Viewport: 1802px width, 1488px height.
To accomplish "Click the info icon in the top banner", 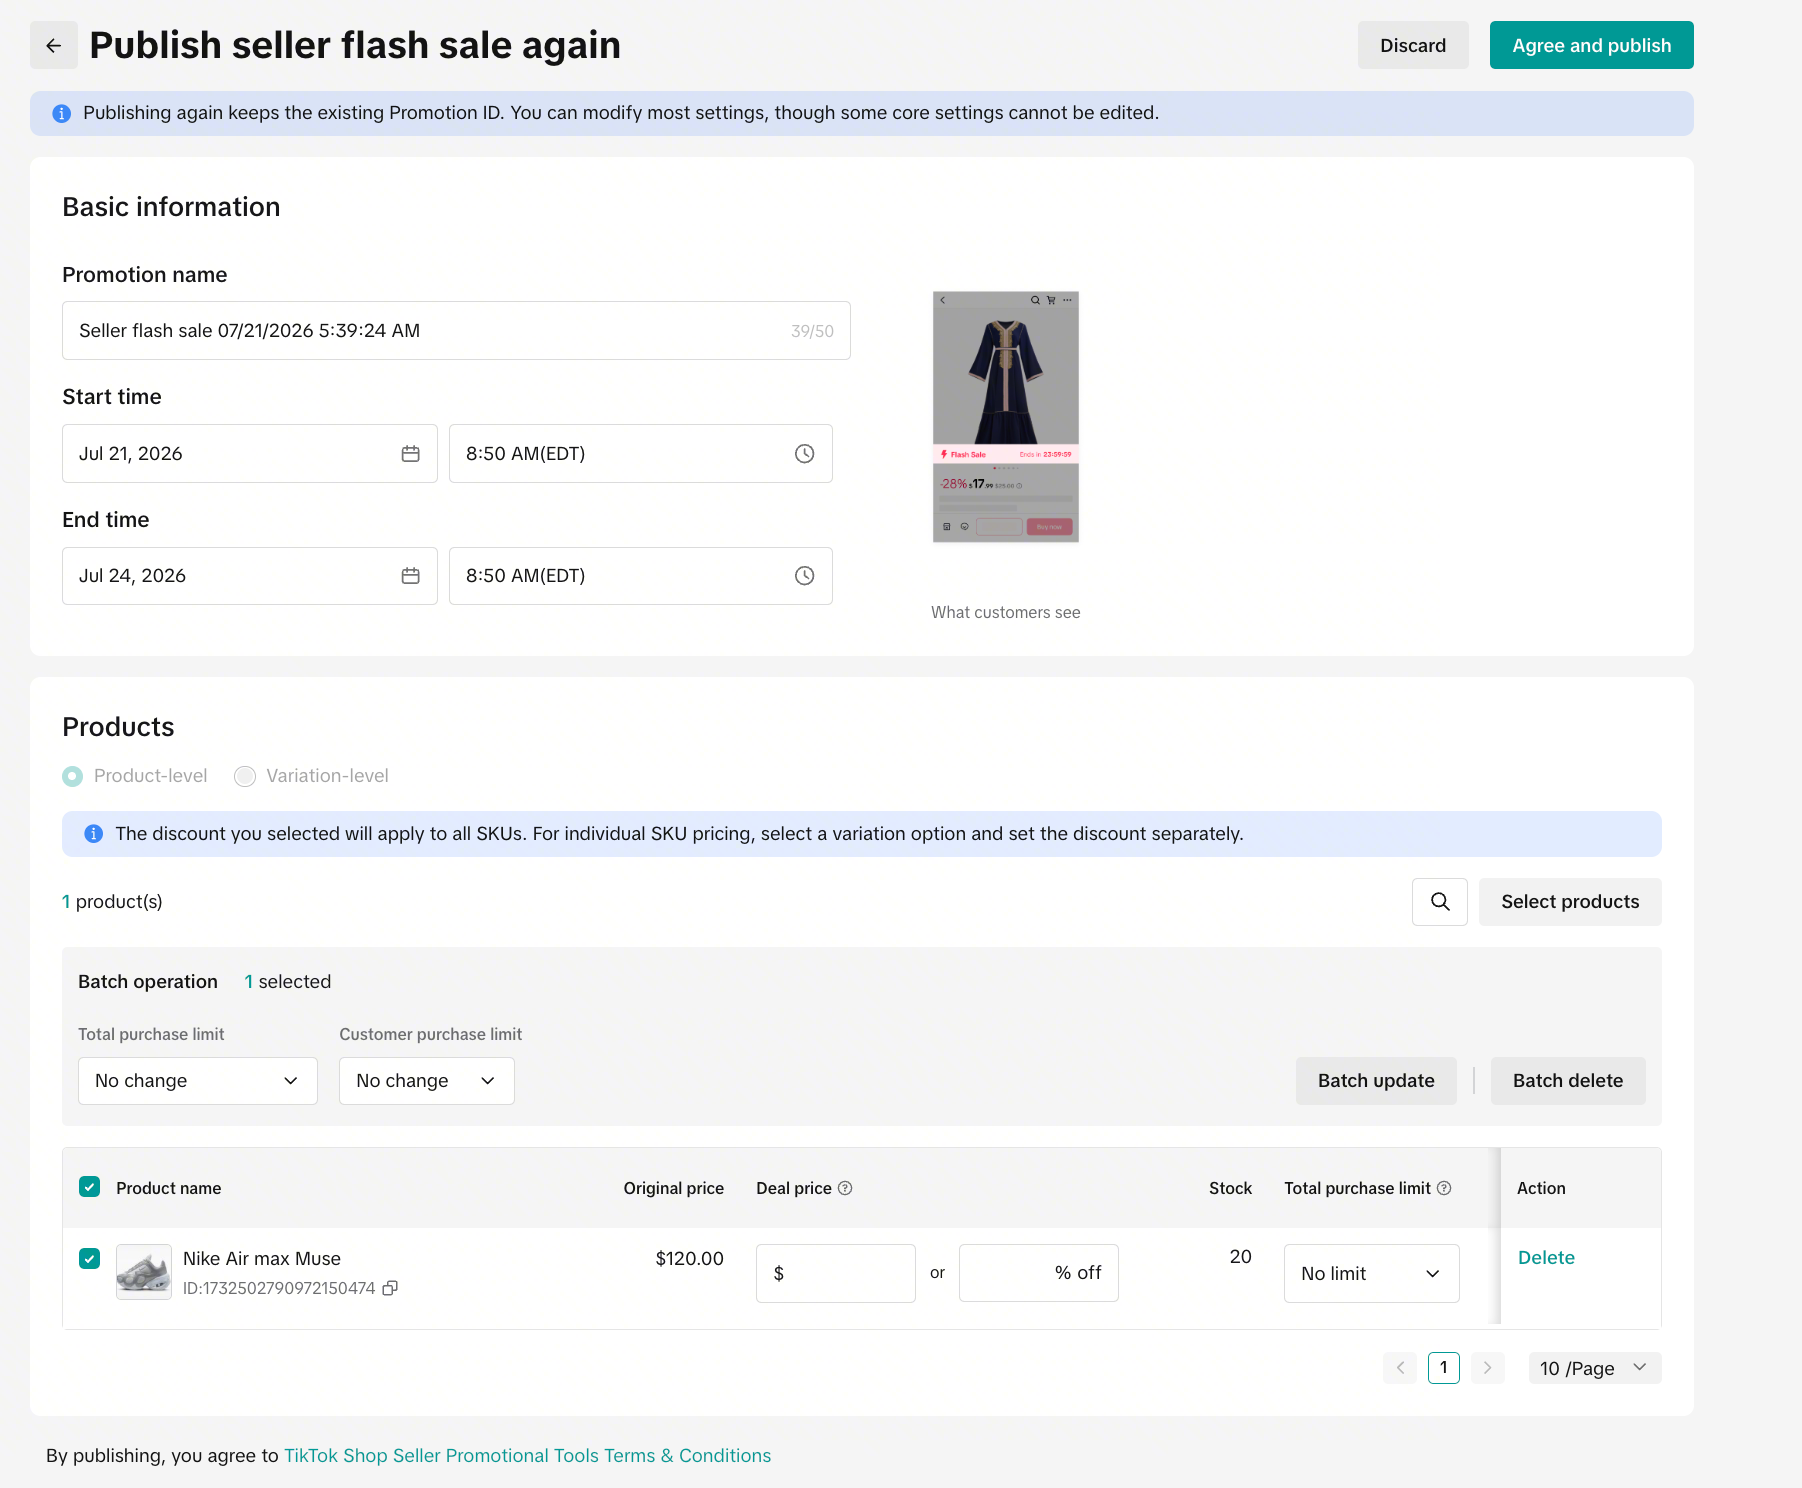I will (x=62, y=113).
